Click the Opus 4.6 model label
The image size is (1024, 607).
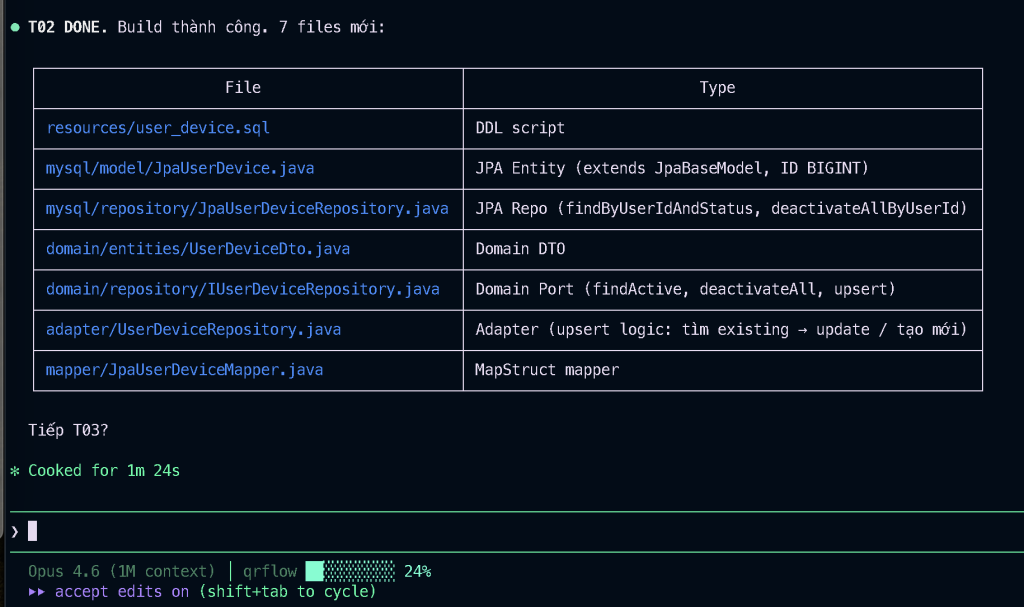pyautogui.click(x=122, y=571)
